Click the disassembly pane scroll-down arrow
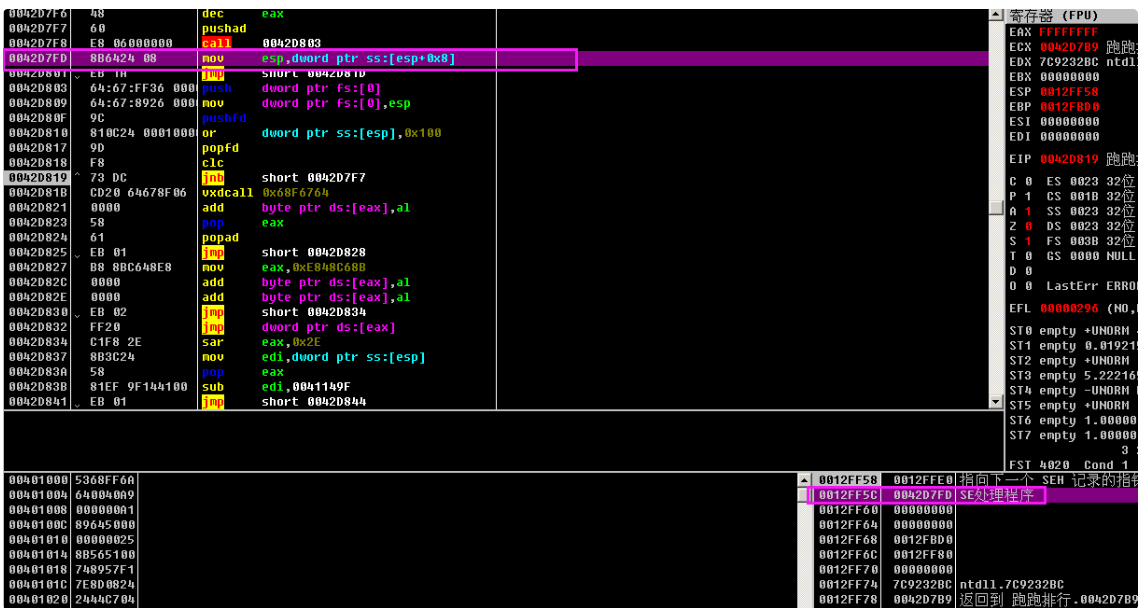1142x608 pixels. (x=995, y=401)
